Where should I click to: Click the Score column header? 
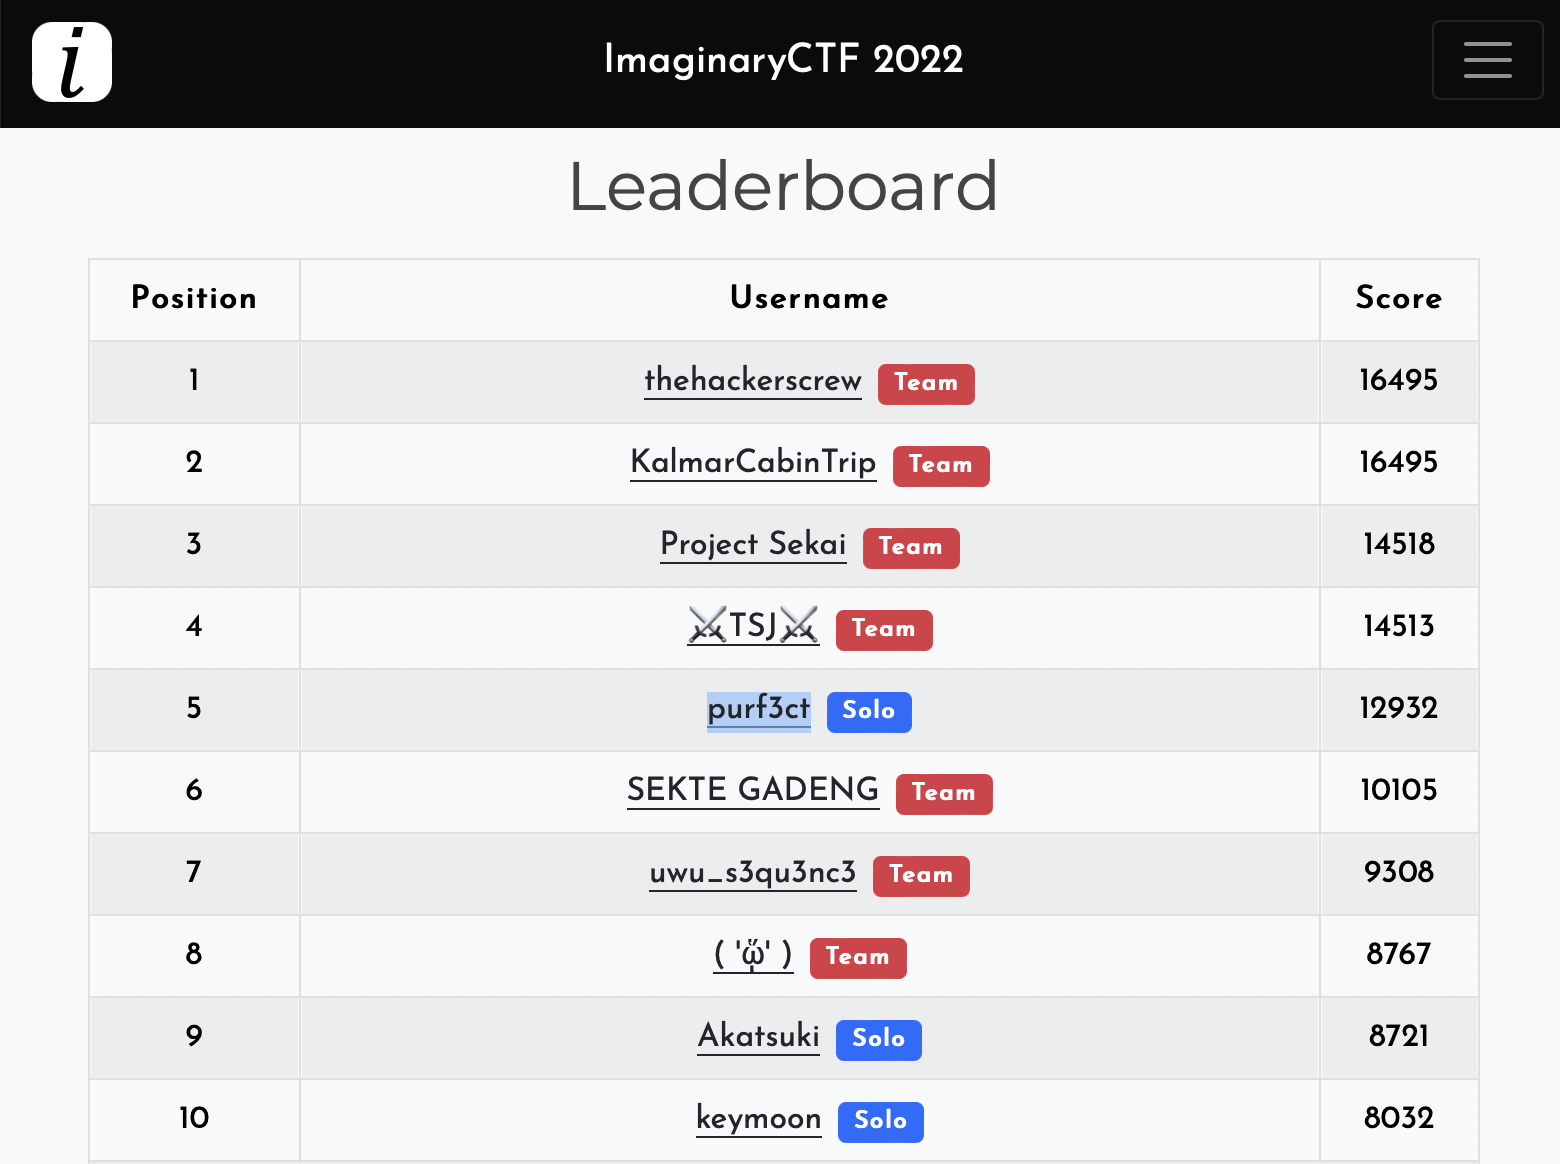pyautogui.click(x=1399, y=298)
